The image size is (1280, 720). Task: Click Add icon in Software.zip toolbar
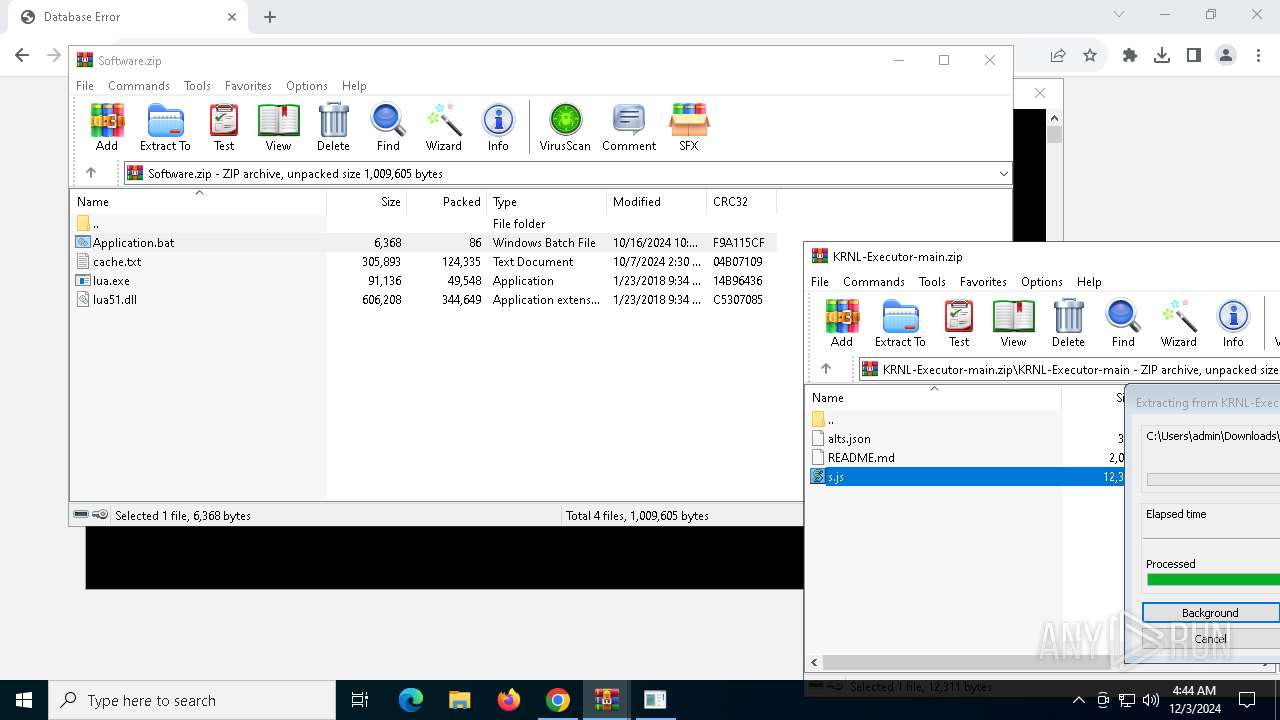[107, 127]
